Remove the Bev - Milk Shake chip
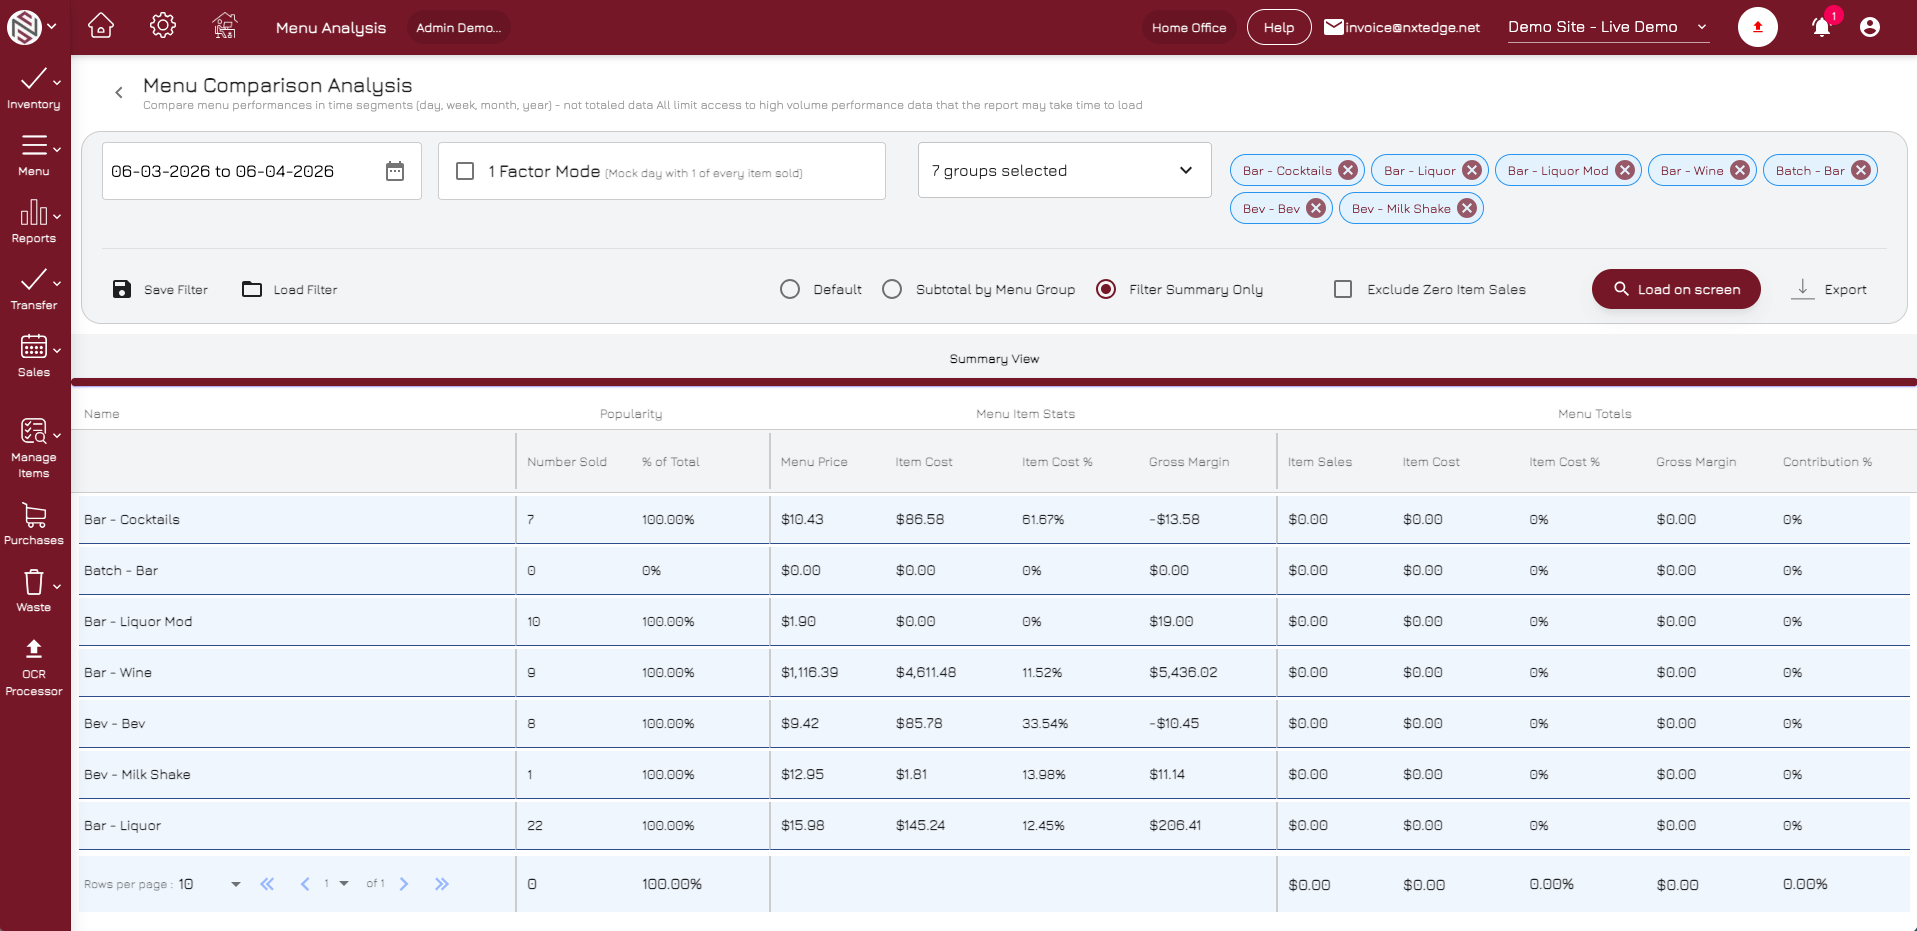 click(1467, 208)
